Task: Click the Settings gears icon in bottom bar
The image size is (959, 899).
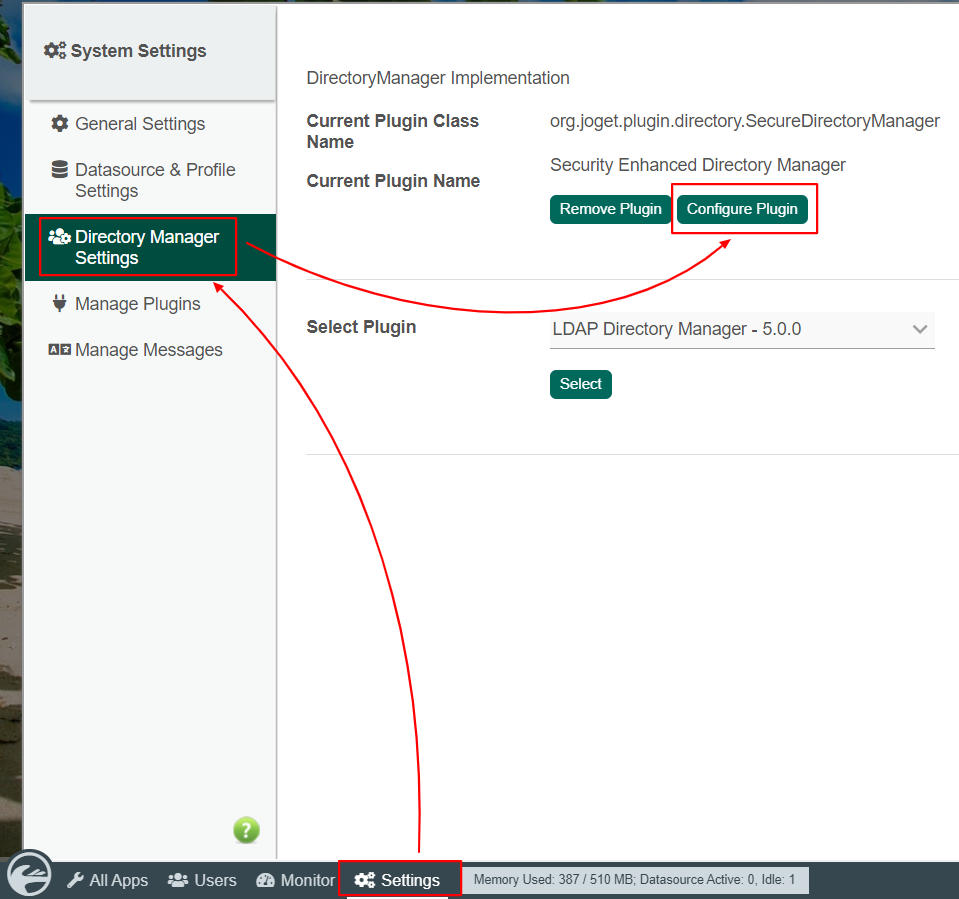Action: 365,880
